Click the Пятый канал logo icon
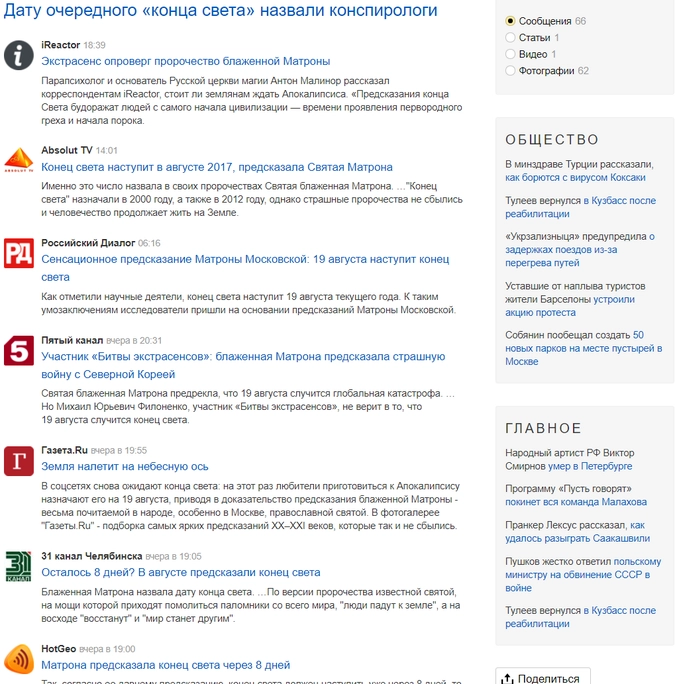 [19, 351]
